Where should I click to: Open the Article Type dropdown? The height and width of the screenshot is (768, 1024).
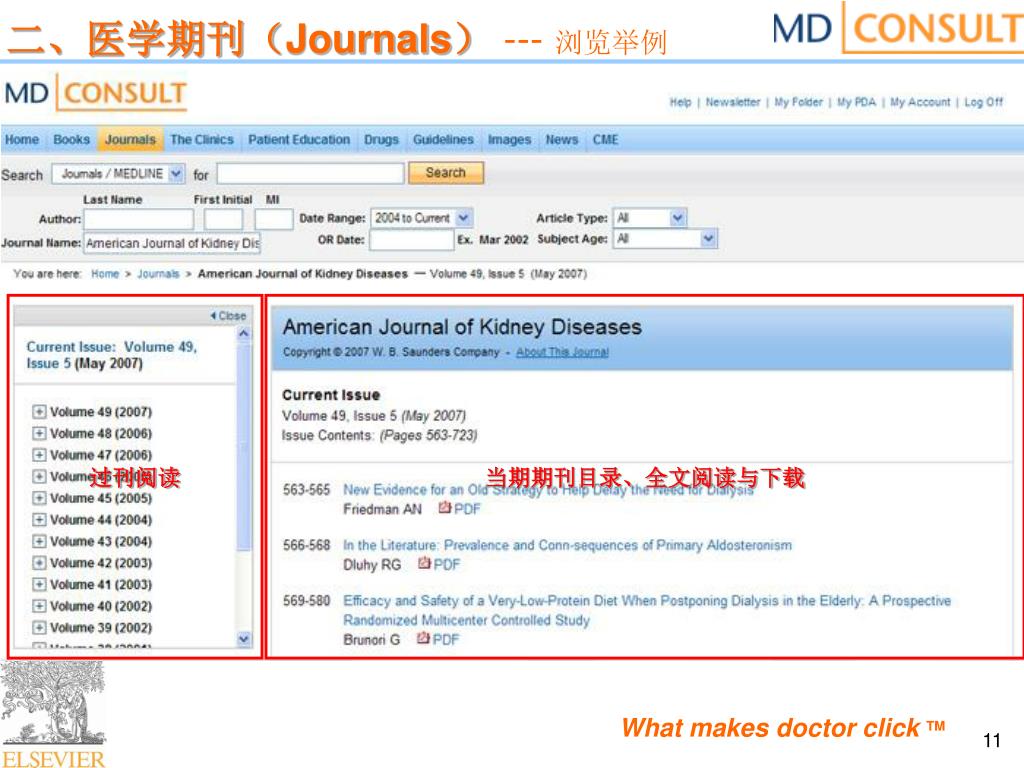click(650, 217)
